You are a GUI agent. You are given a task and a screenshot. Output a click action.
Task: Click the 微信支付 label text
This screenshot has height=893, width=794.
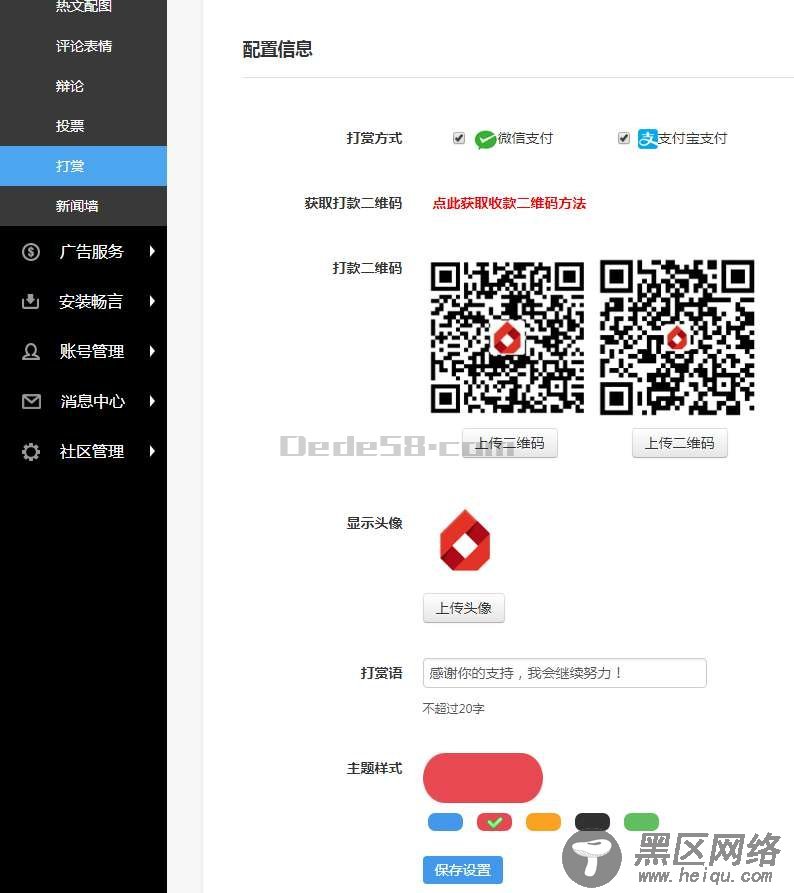point(525,138)
